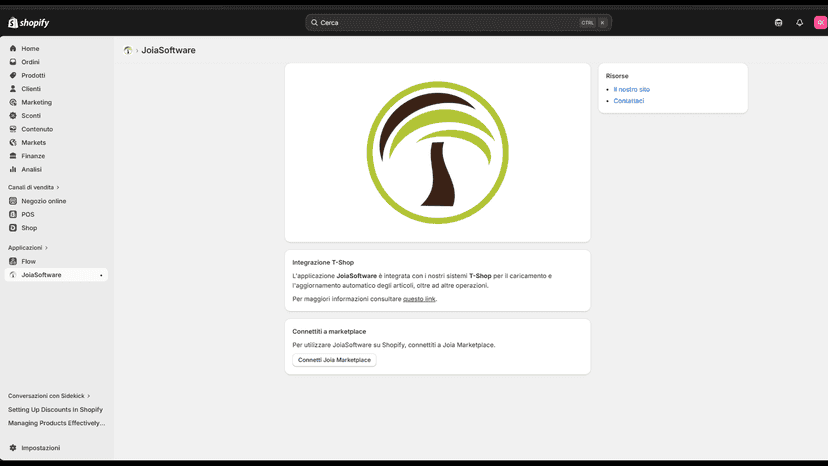This screenshot has width=828, height=466.
Task: Select the Markets globe icon
Action: (13, 143)
